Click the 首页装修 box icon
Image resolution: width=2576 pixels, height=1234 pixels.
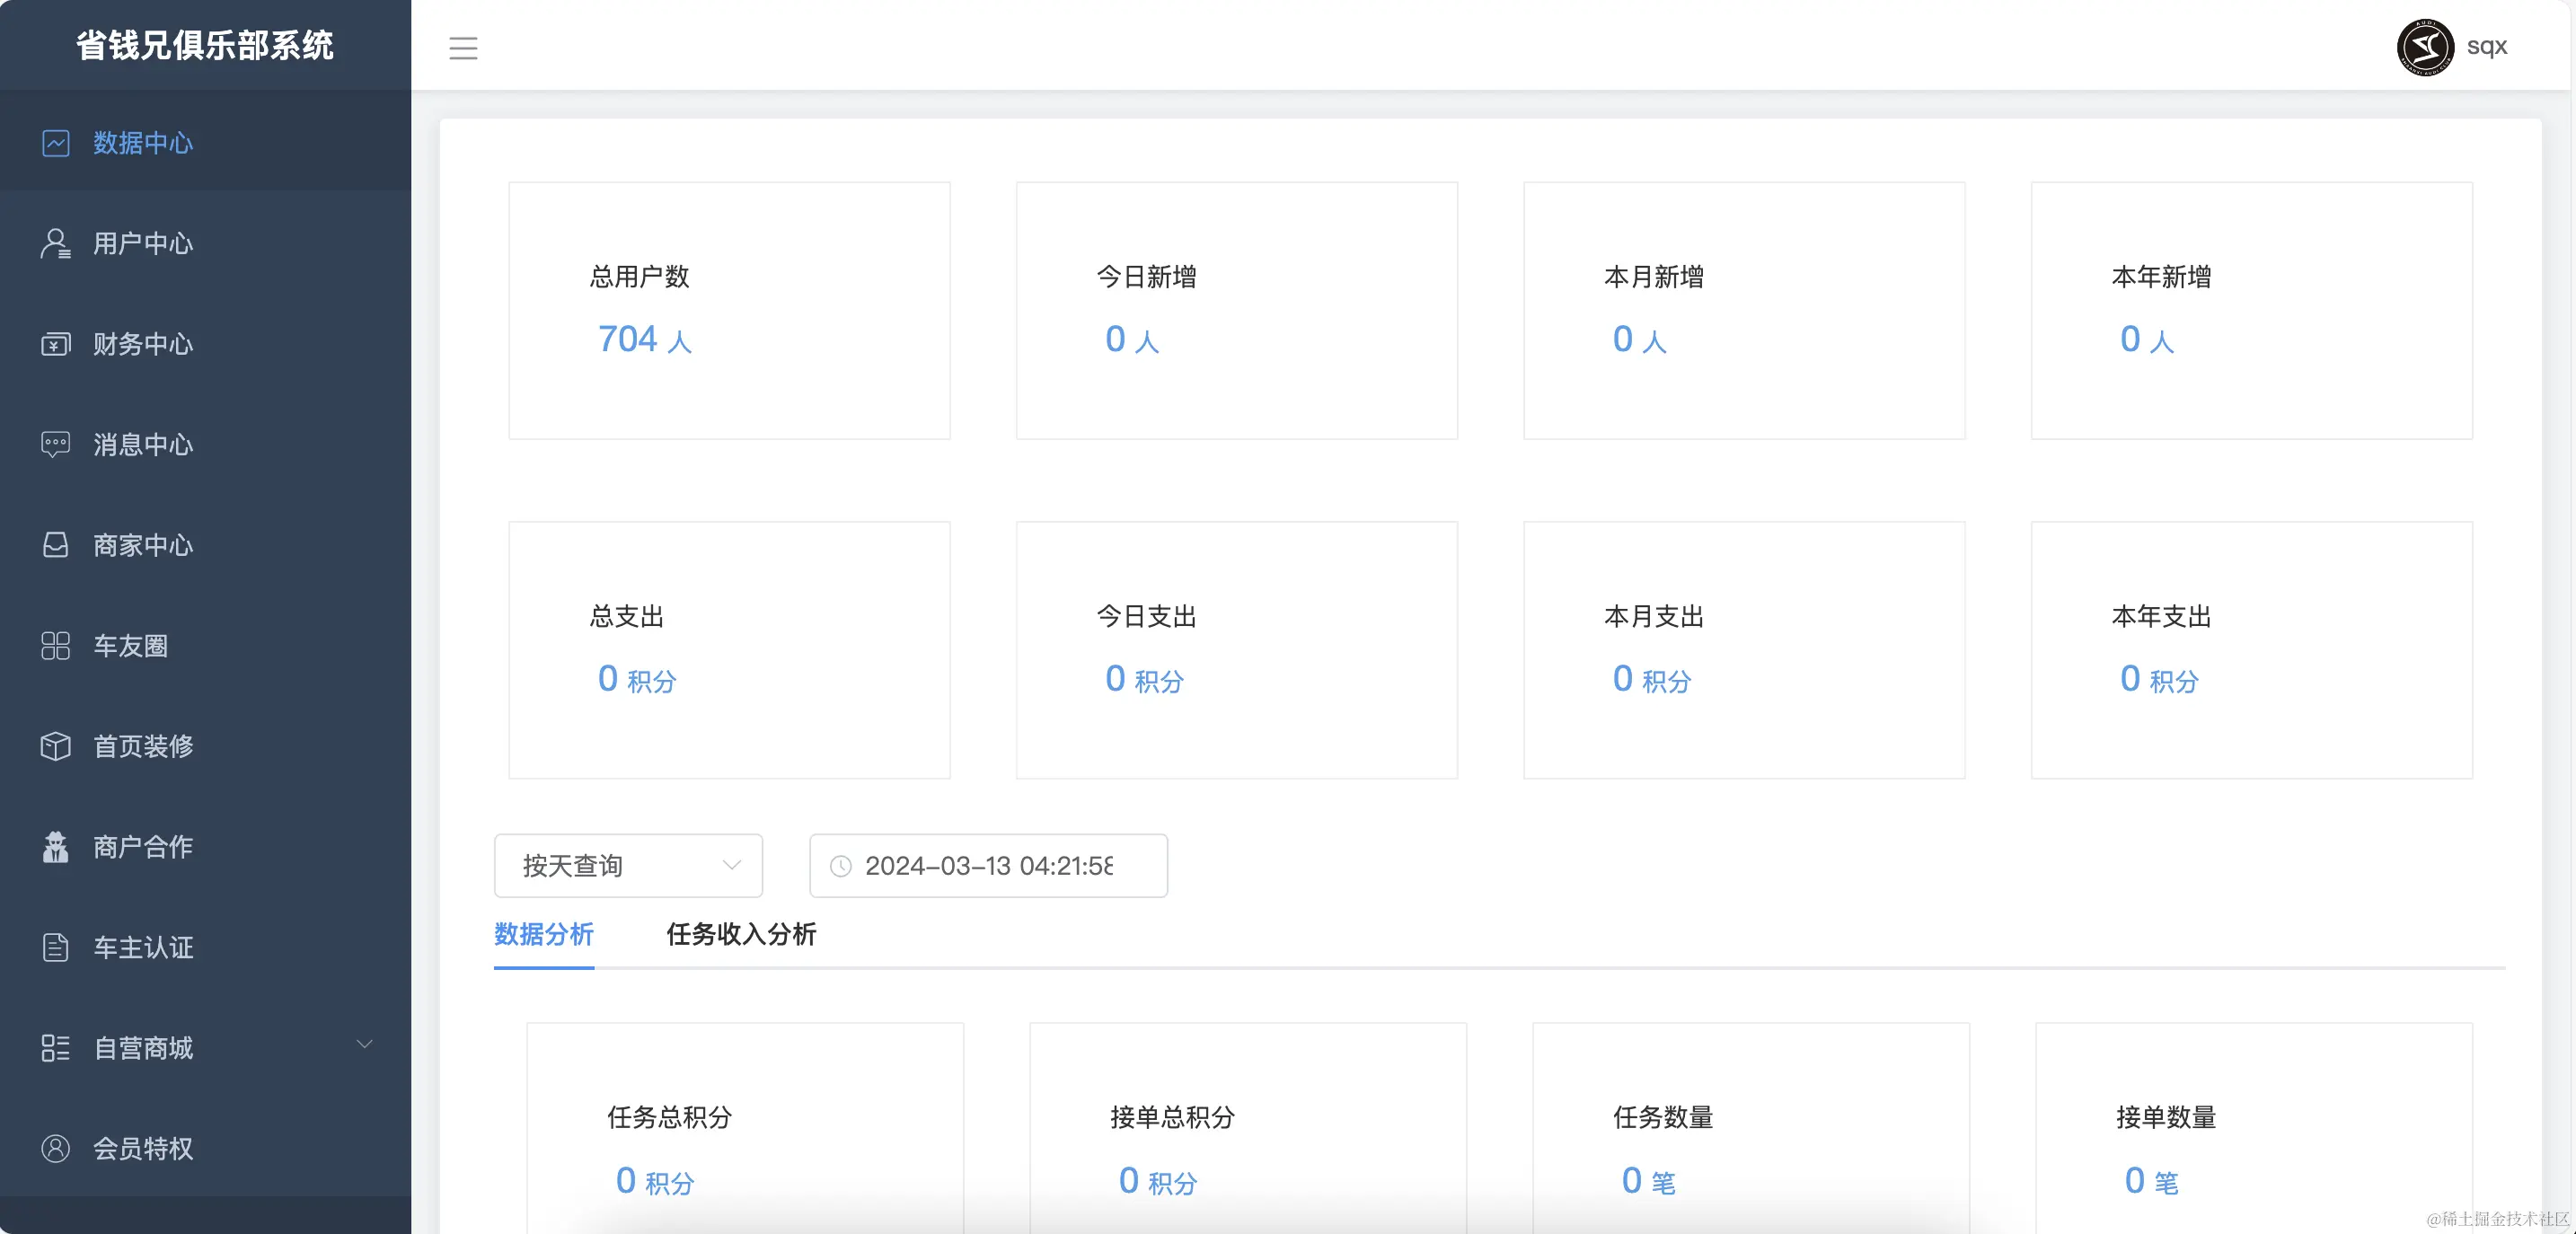[56, 746]
